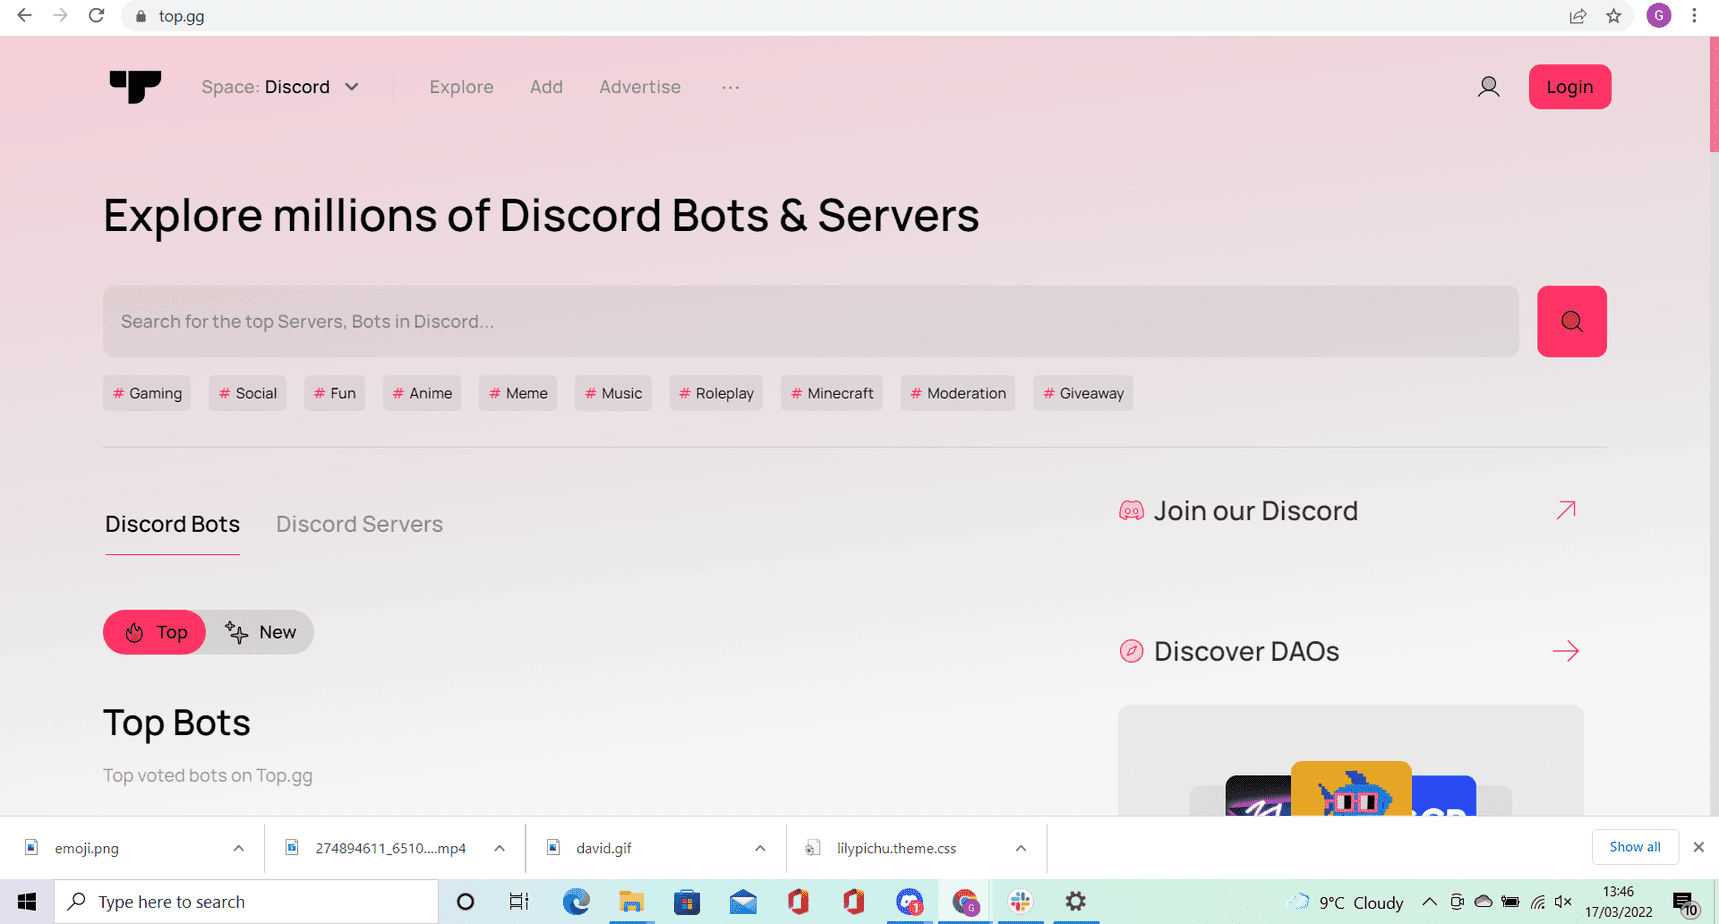The width and height of the screenshot is (1719, 924).
Task: Filter by the Fun tag
Action: click(x=335, y=393)
